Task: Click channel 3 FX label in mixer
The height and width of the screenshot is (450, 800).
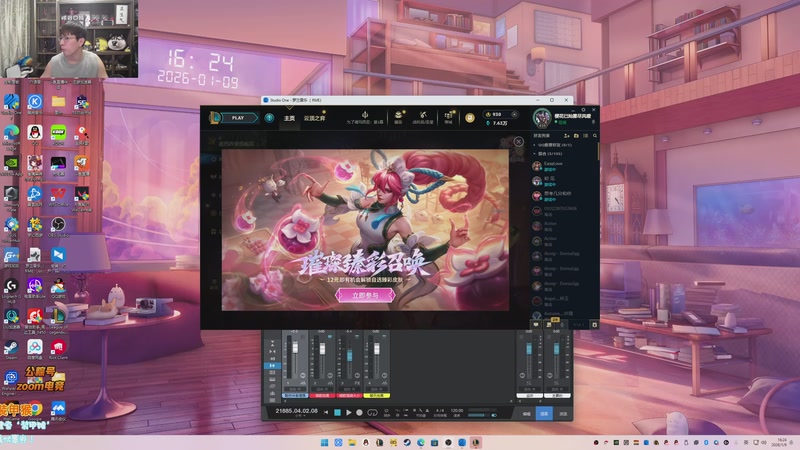Action: pyautogui.click(x=357, y=383)
